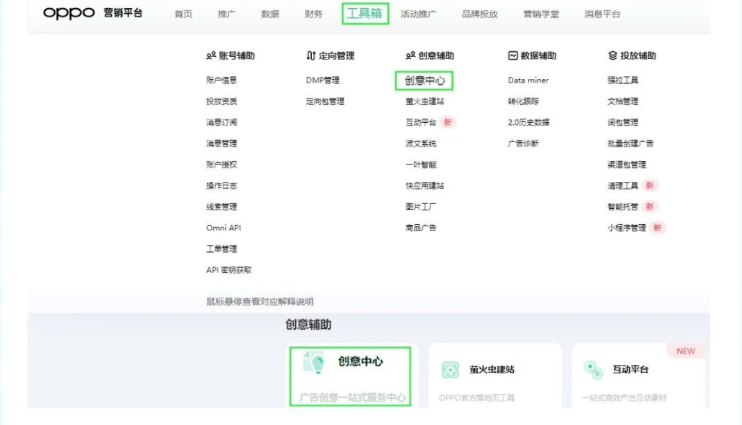Open 小程序管理 entry
This screenshot has width=742, height=425.
(627, 228)
